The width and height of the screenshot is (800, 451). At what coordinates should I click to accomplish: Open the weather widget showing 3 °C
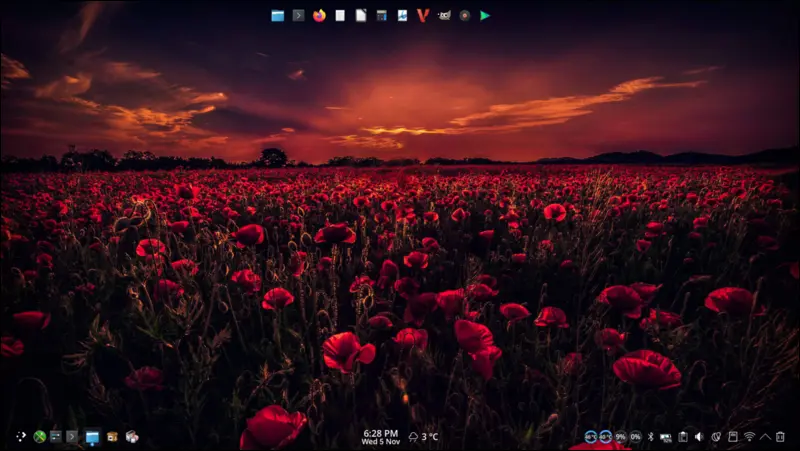(423, 437)
